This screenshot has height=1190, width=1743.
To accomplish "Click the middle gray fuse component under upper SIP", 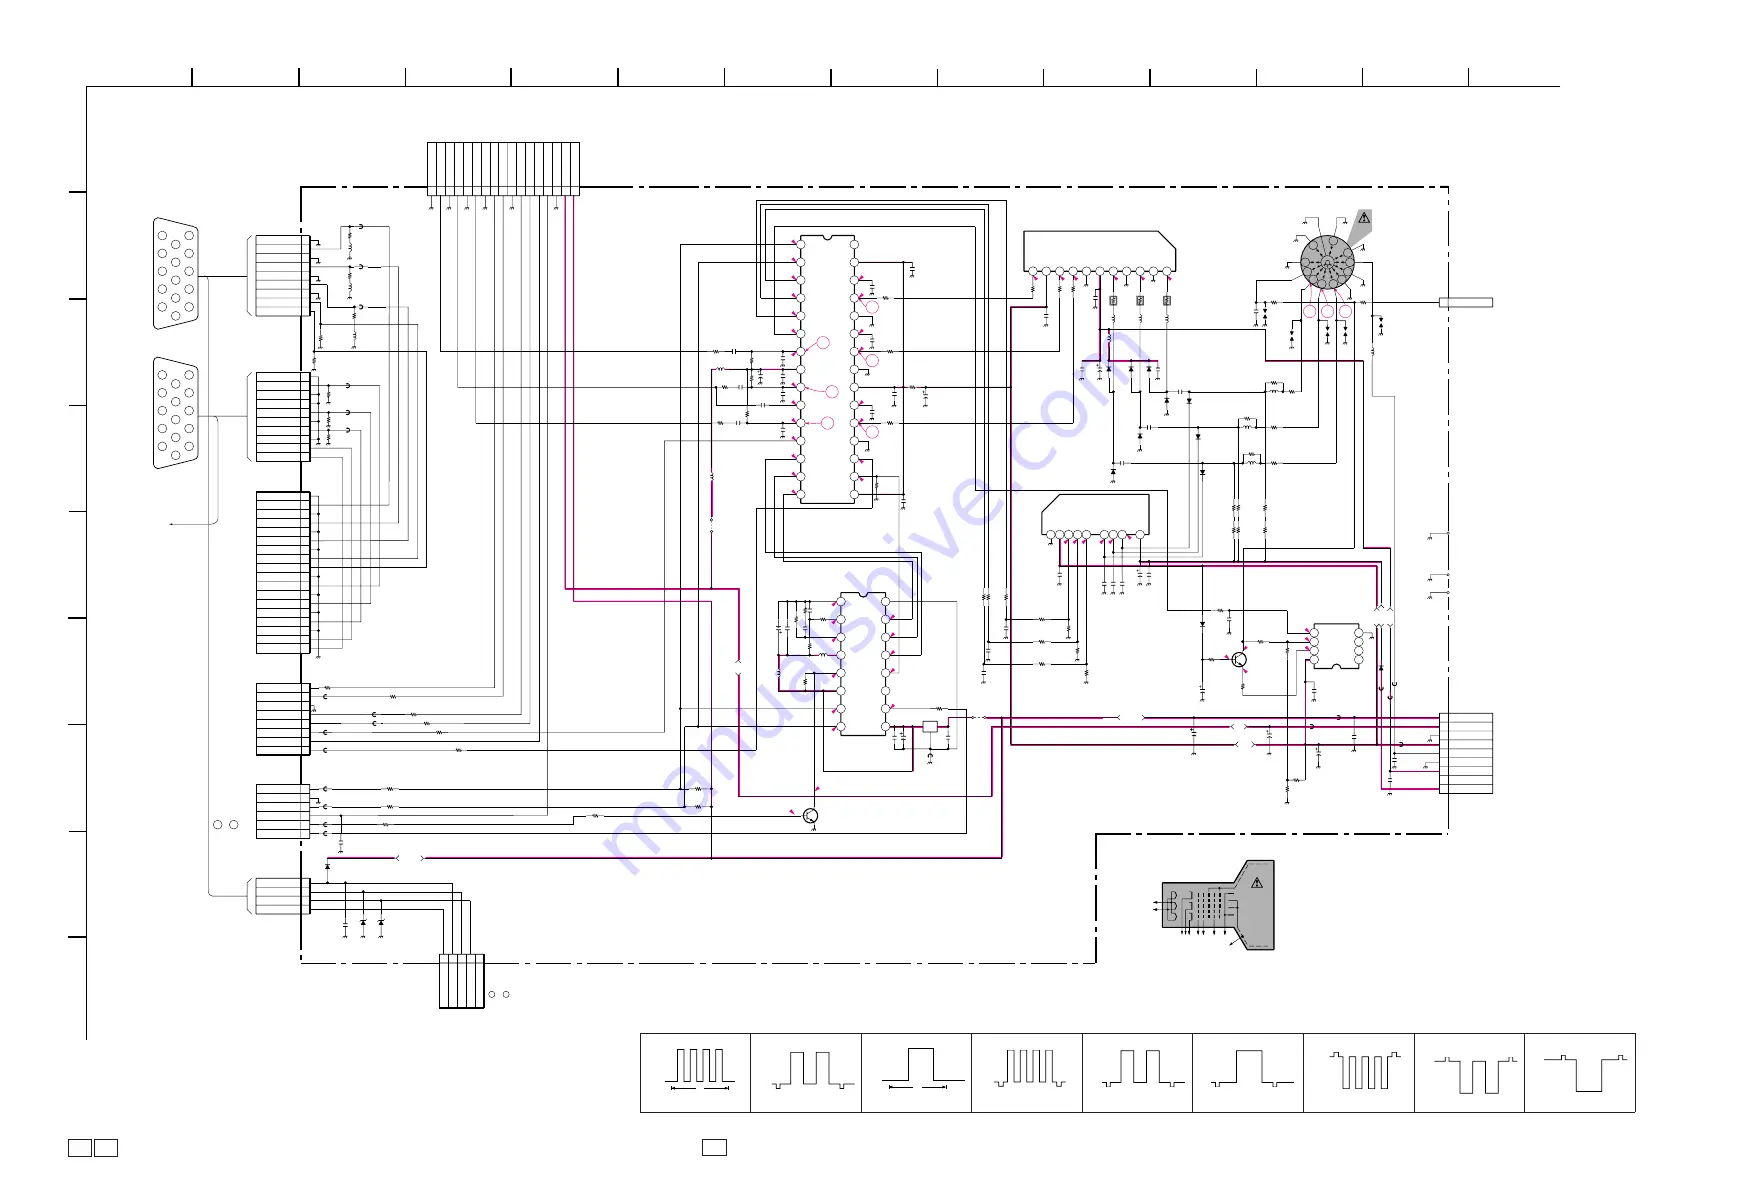I will click(x=1140, y=300).
